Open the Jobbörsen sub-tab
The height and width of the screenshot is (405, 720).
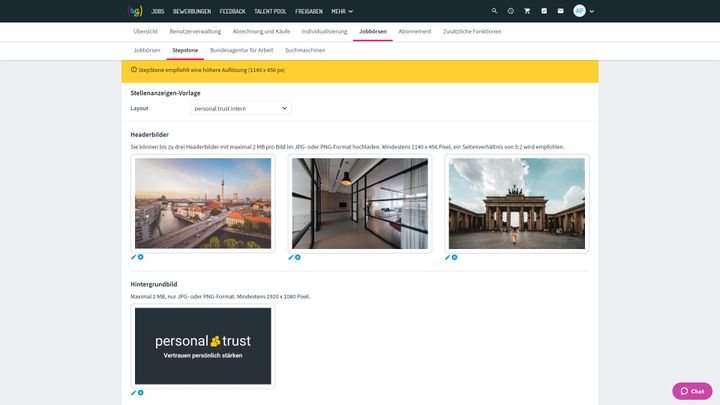click(147, 50)
